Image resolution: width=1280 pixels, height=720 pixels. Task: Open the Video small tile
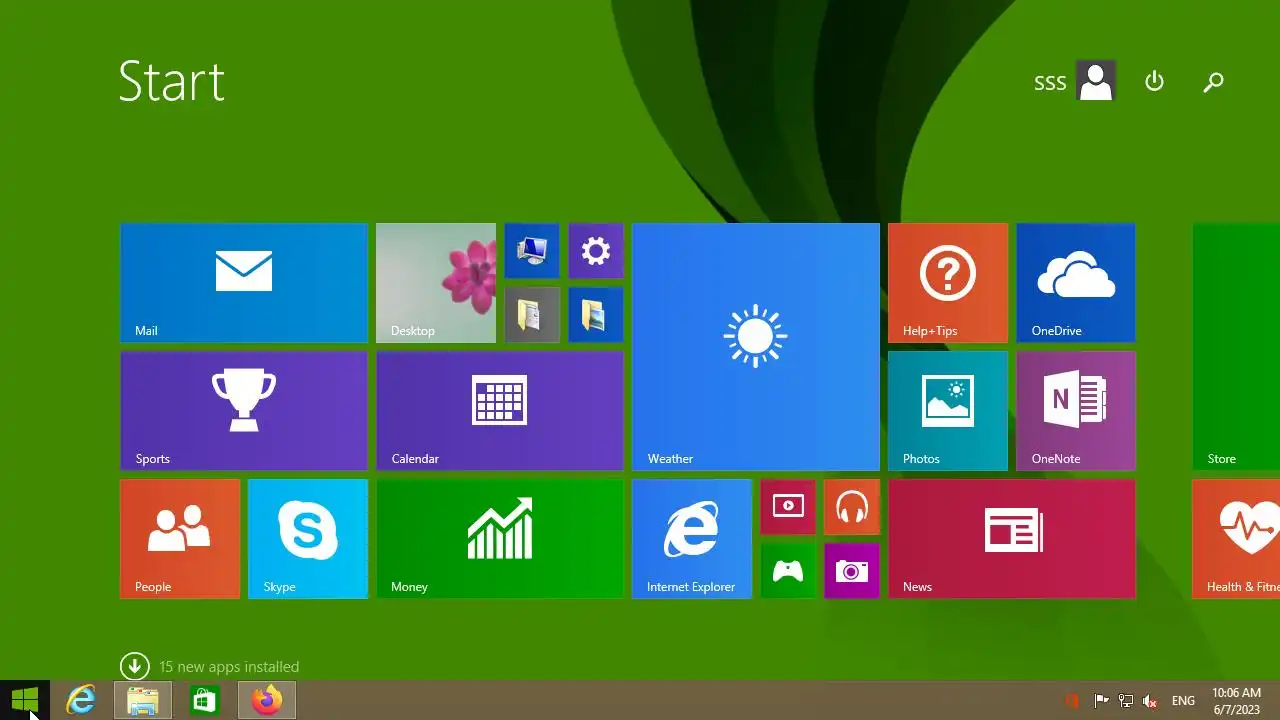pyautogui.click(x=788, y=507)
